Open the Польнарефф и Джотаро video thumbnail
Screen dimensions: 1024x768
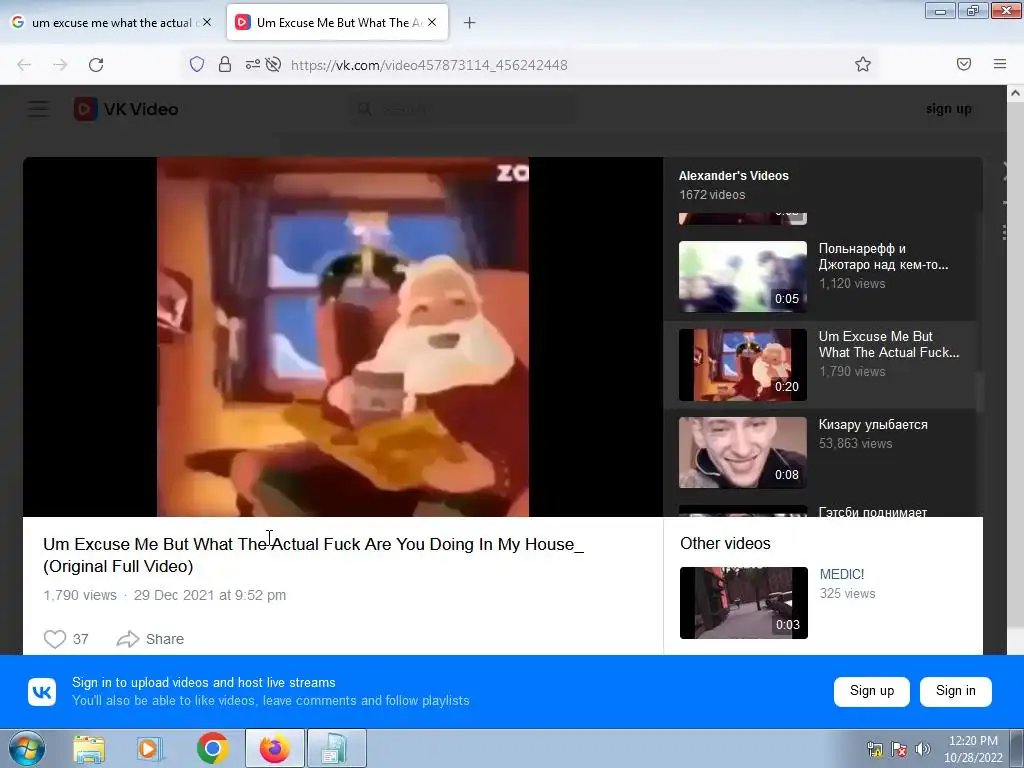743,276
